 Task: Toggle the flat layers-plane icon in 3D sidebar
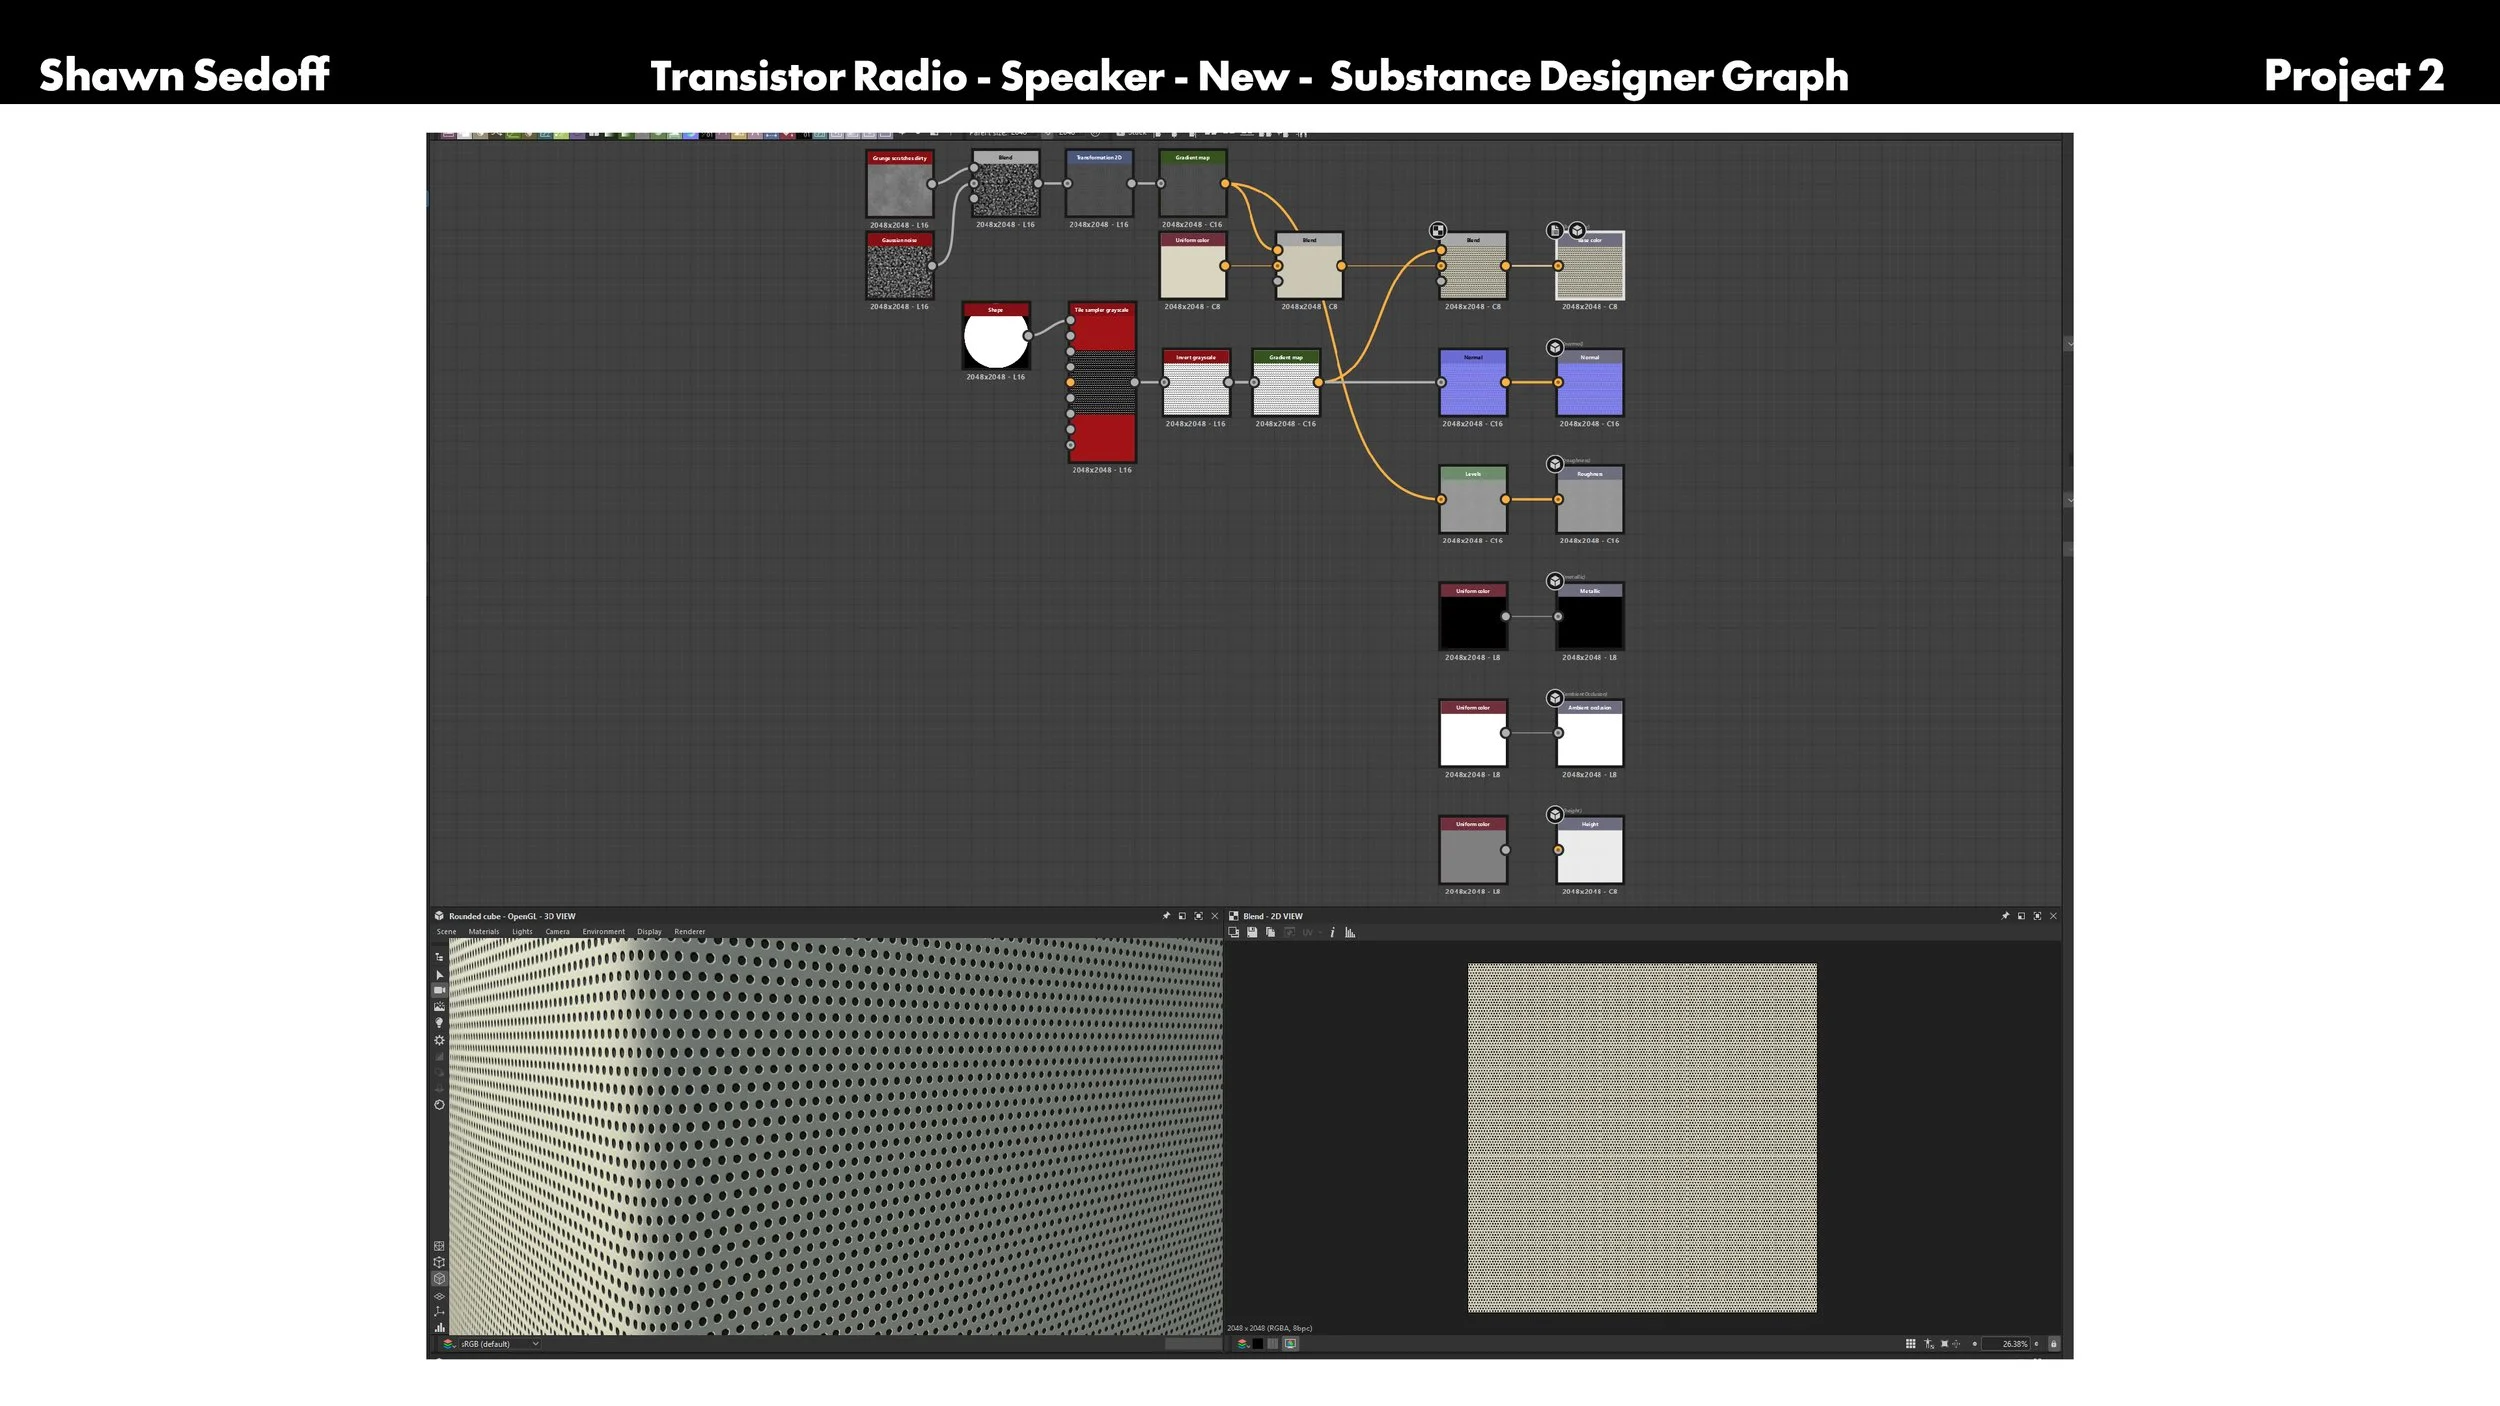[x=439, y=1296]
